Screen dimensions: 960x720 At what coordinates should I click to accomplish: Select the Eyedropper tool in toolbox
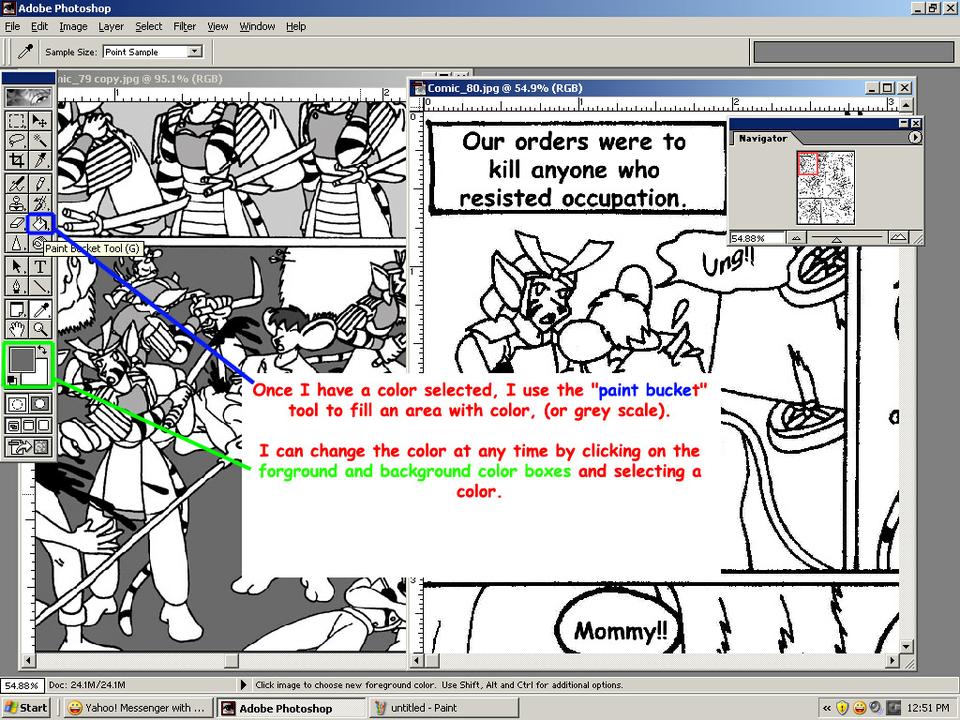40,309
